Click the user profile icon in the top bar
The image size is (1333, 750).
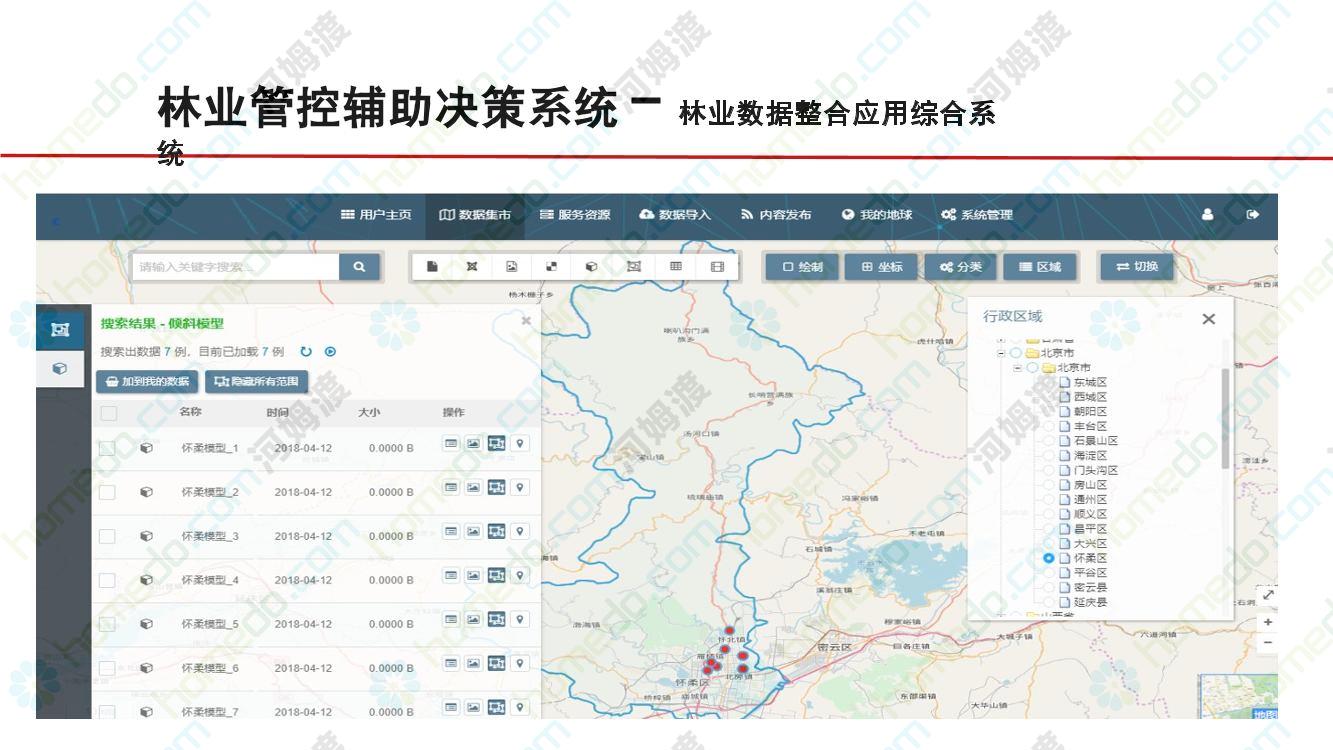[1207, 215]
